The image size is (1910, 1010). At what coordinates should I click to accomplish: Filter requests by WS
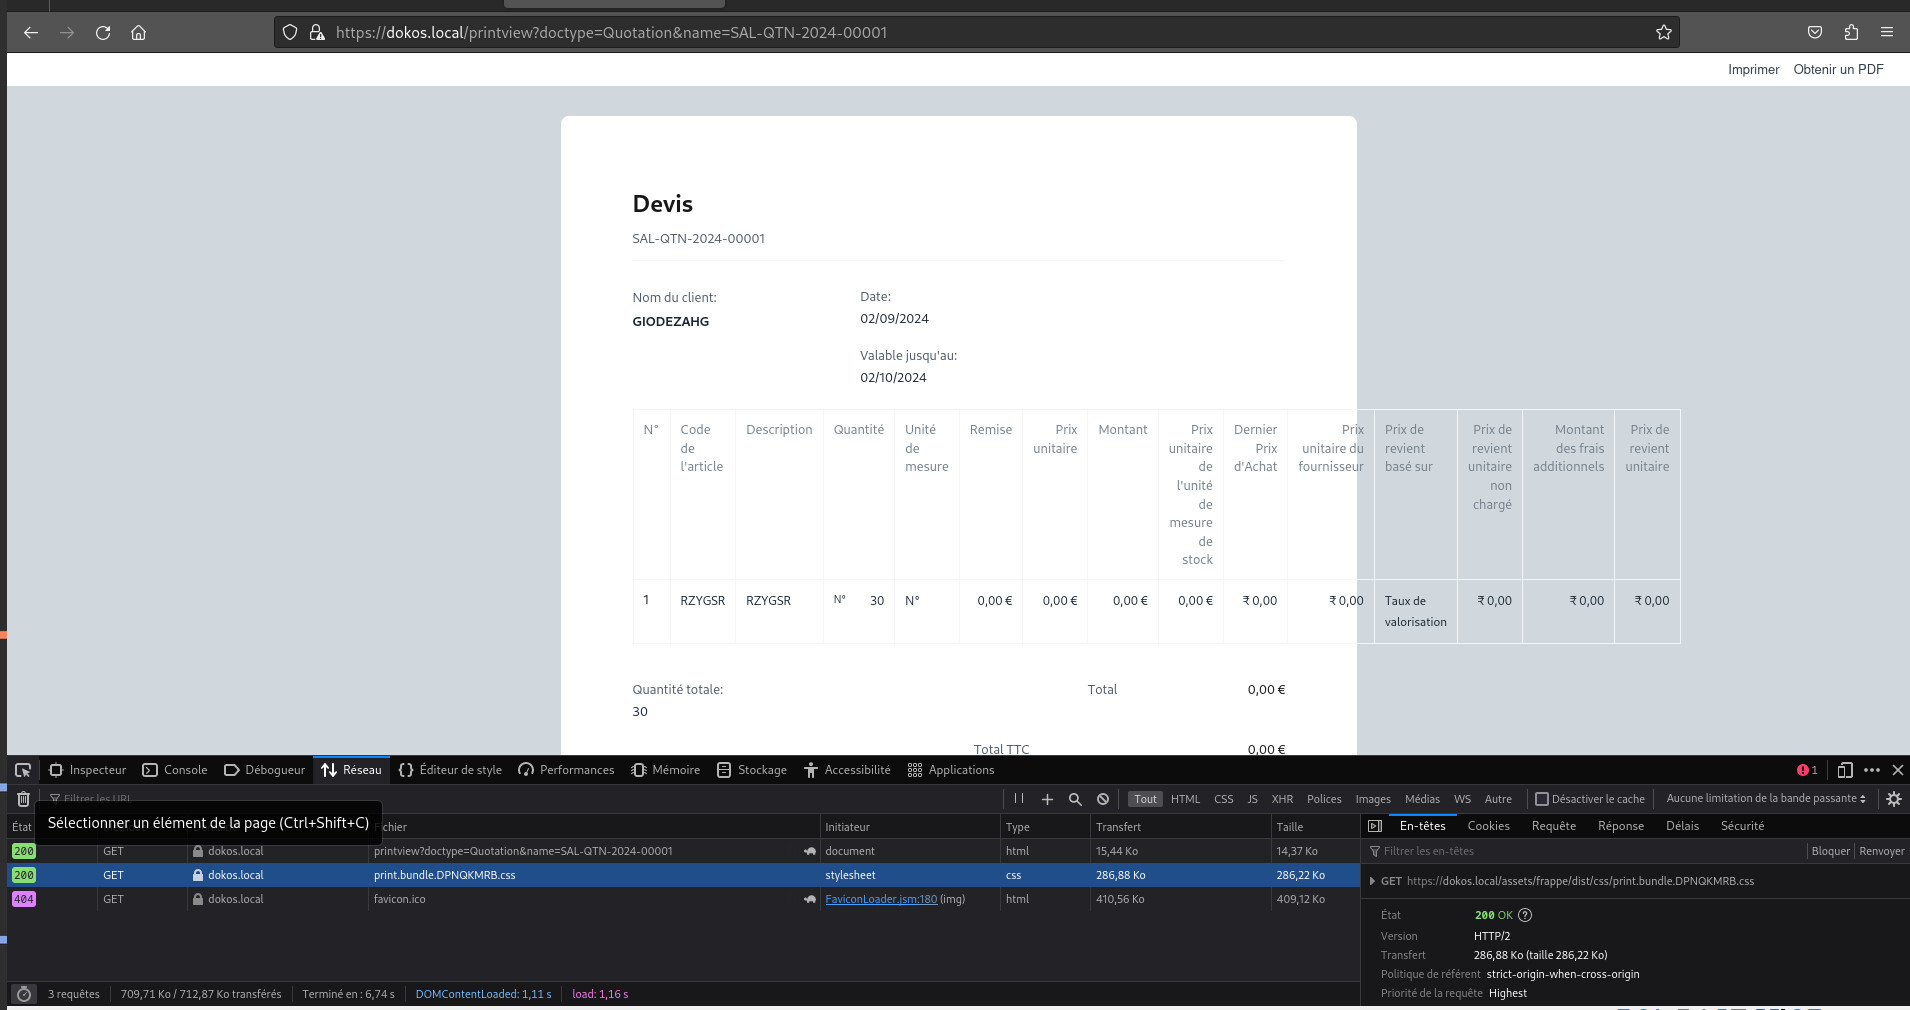click(1462, 799)
